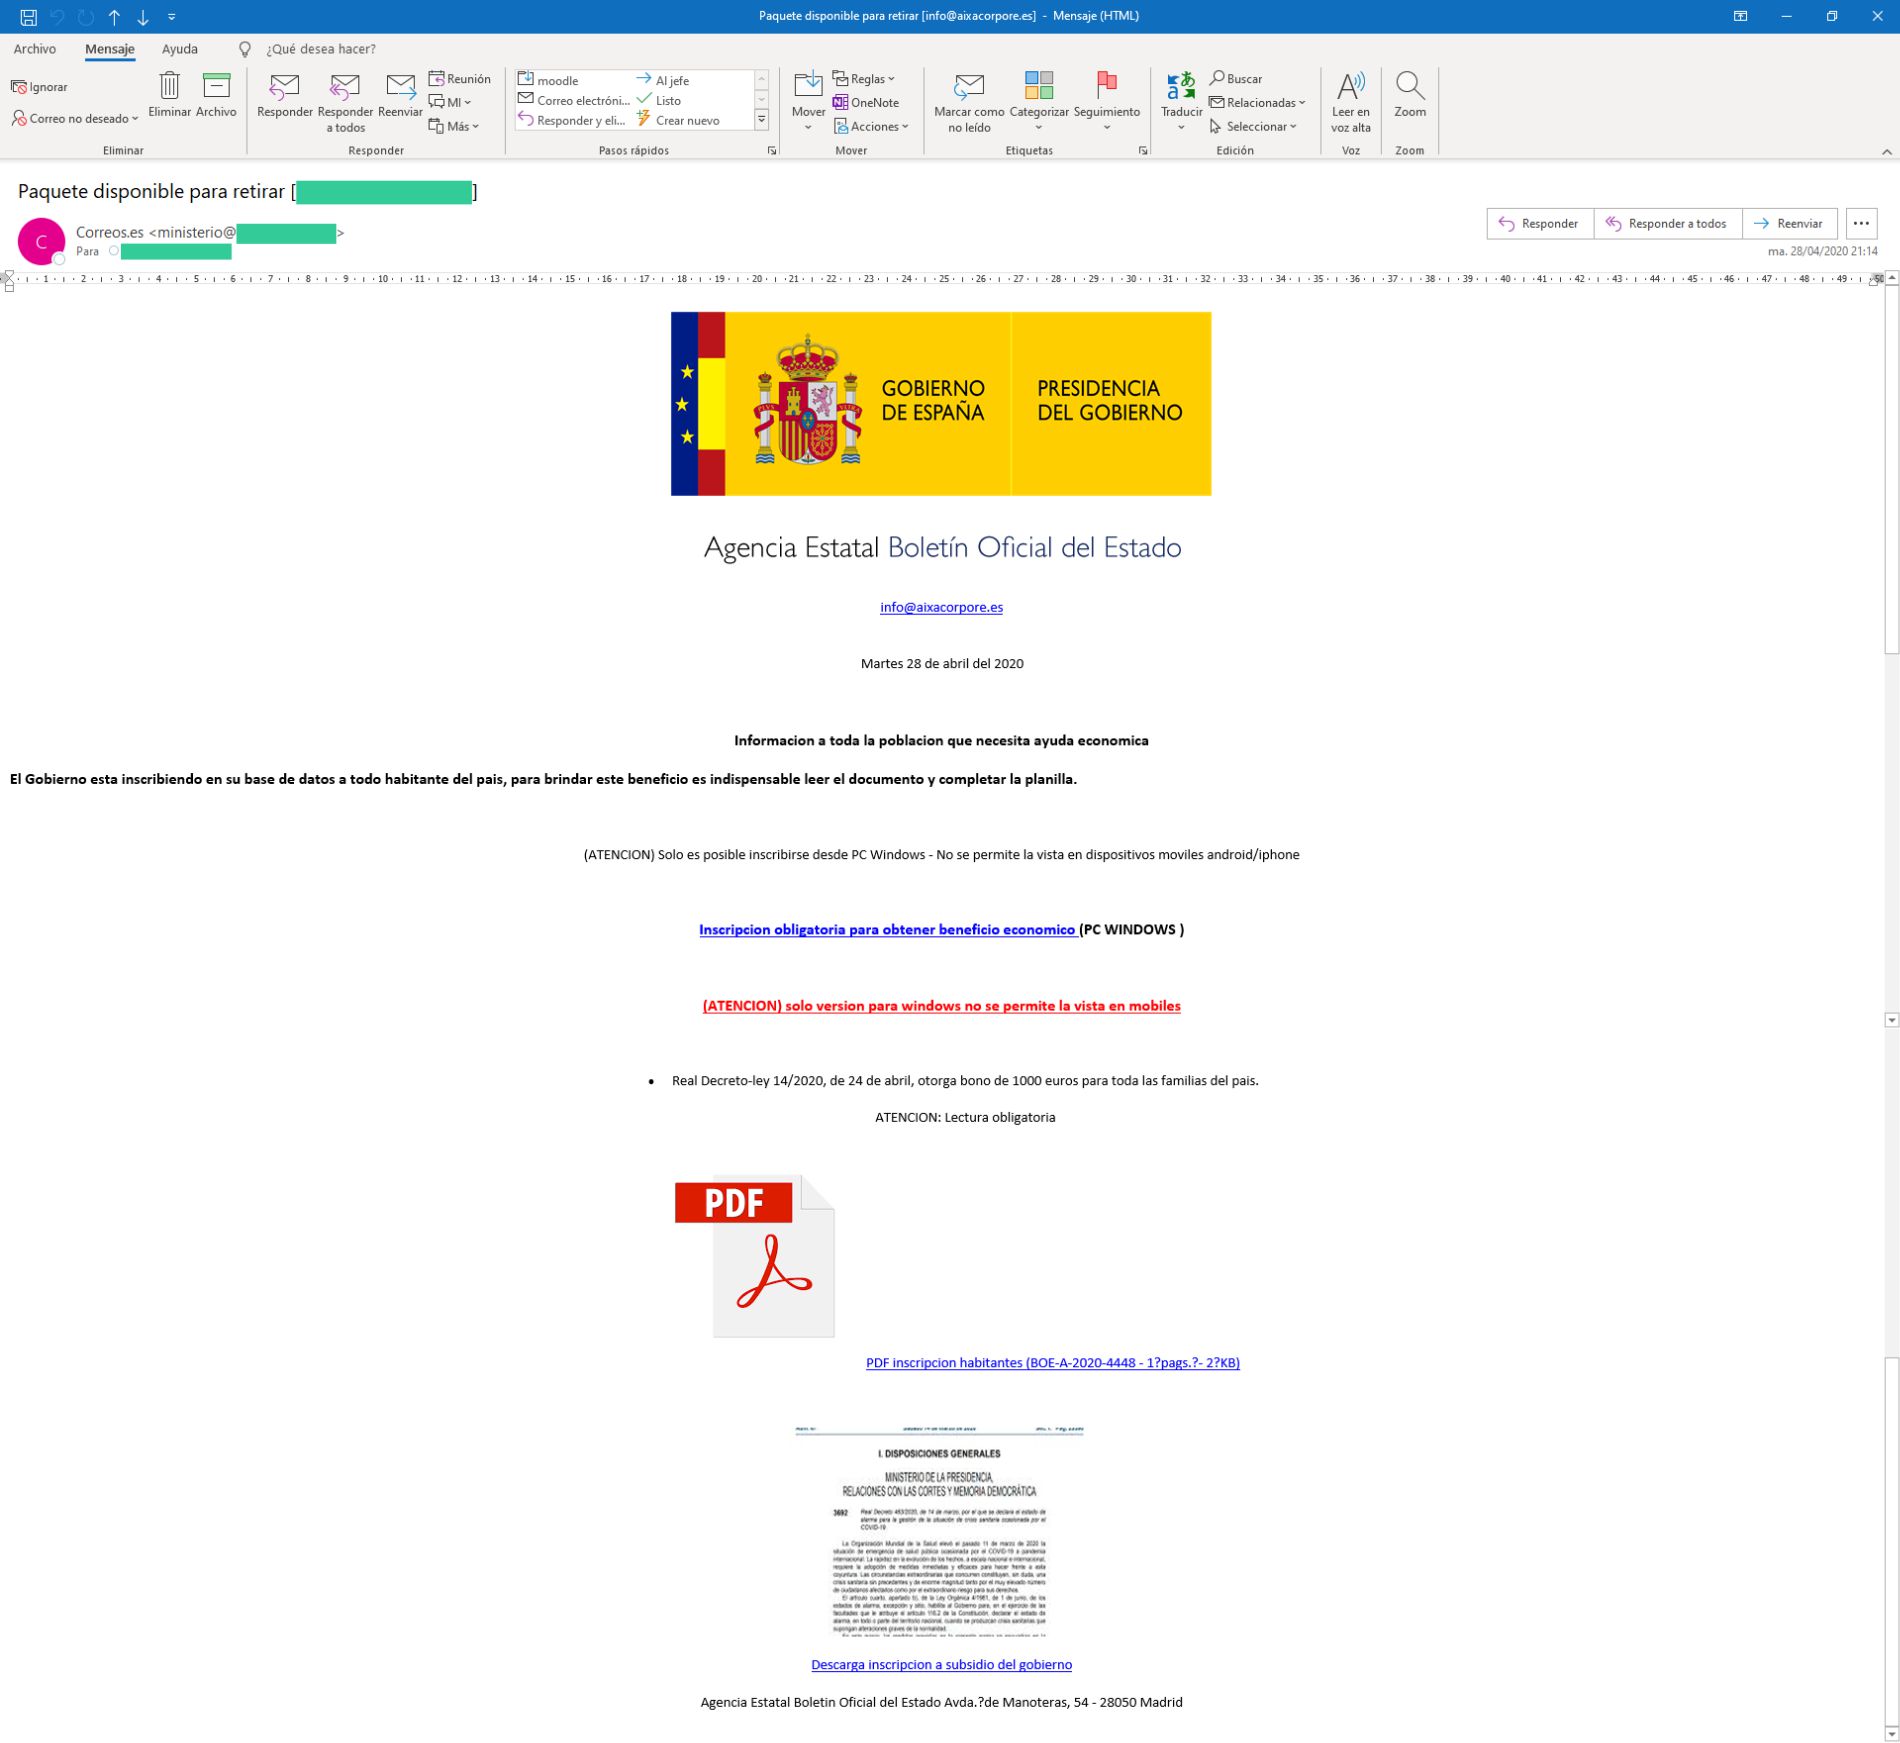Save the message using save icon

[x=29, y=17]
